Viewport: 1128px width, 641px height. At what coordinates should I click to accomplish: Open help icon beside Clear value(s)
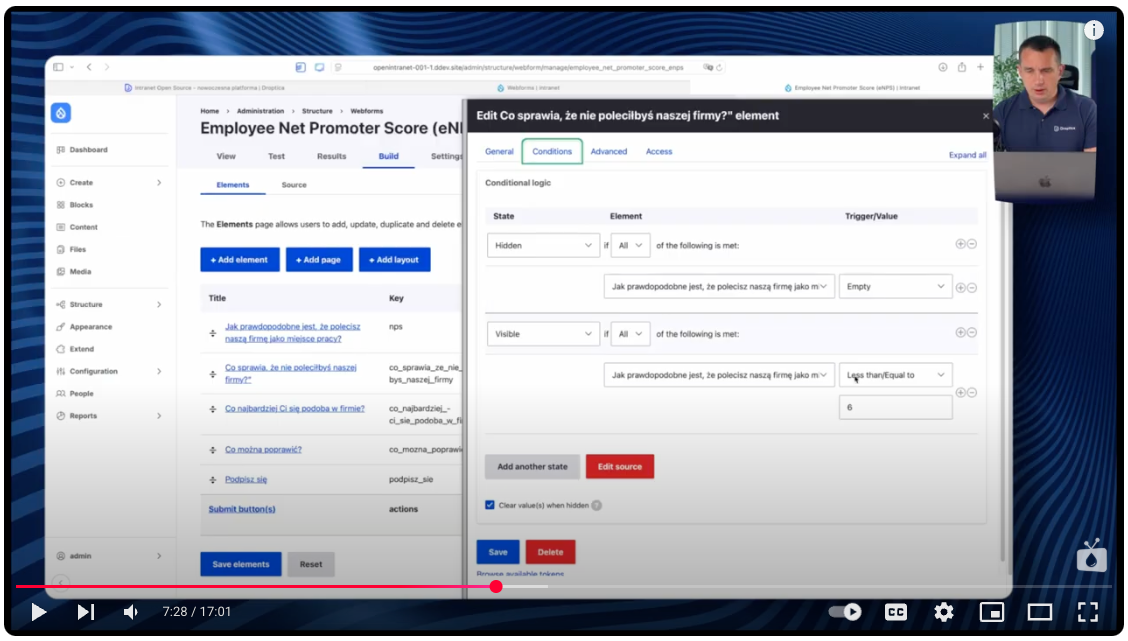[x=596, y=506]
